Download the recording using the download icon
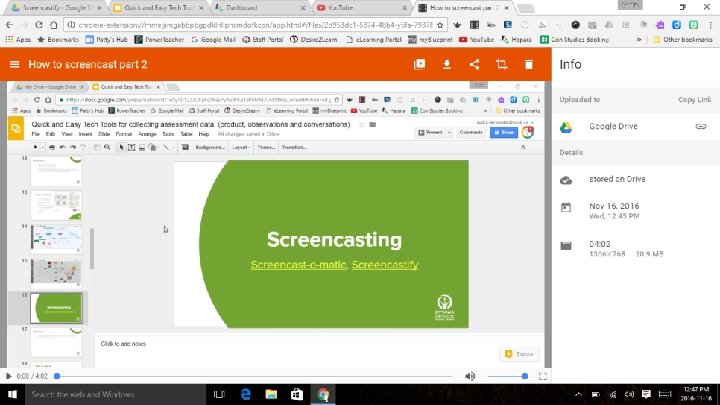Viewport: 720px width, 405px height. [x=446, y=64]
